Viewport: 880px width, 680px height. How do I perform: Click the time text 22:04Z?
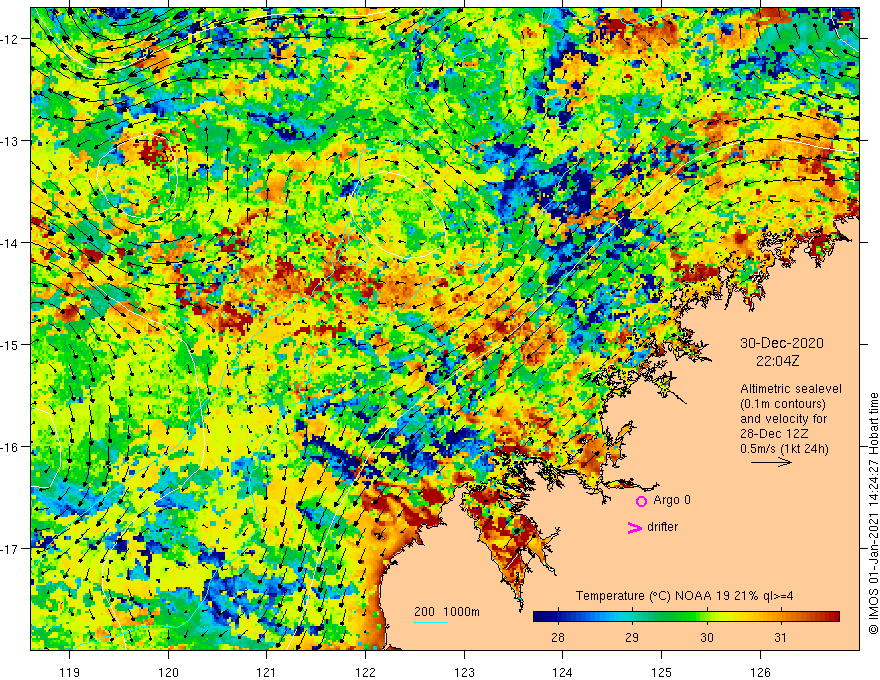pyautogui.click(x=777, y=361)
